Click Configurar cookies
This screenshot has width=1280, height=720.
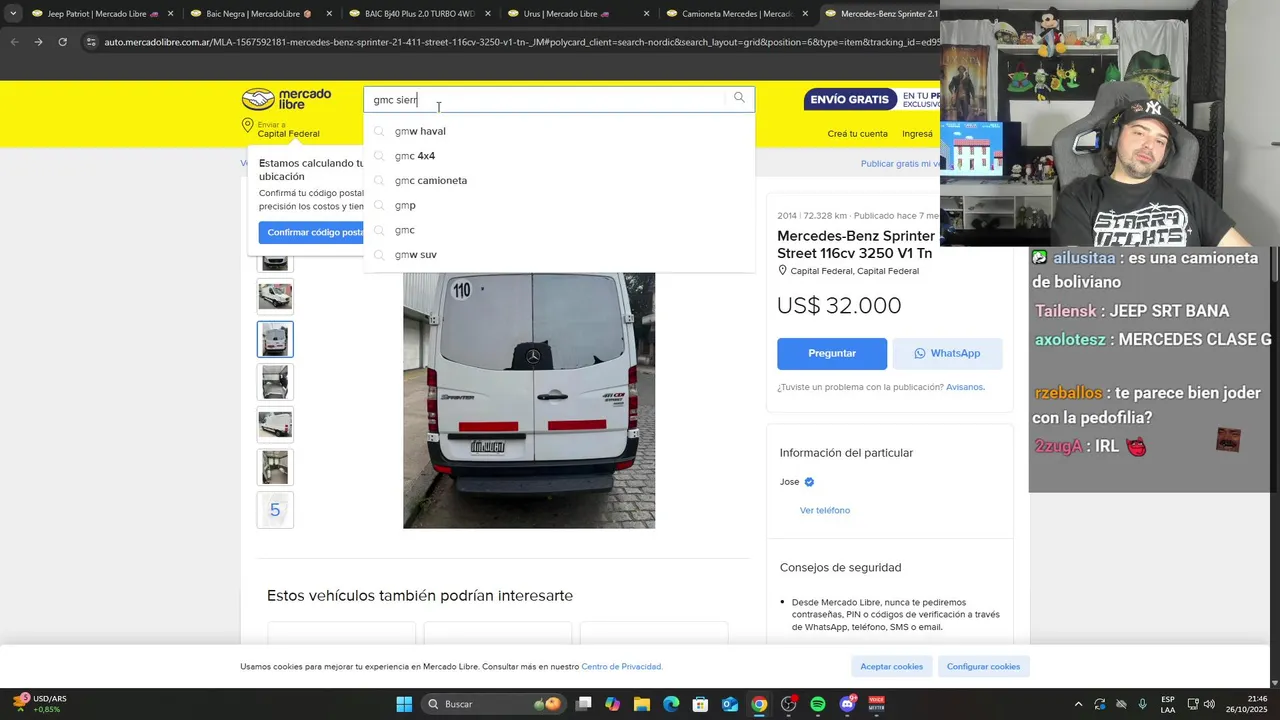click(x=983, y=666)
